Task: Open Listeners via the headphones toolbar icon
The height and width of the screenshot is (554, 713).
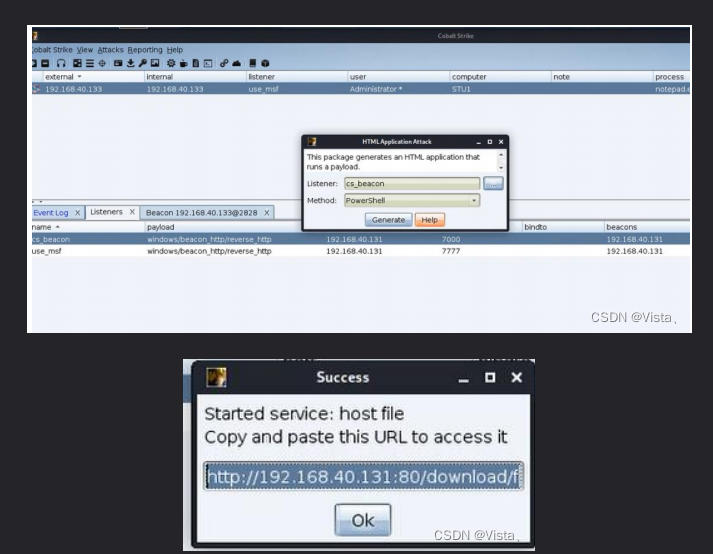Action: coord(61,63)
